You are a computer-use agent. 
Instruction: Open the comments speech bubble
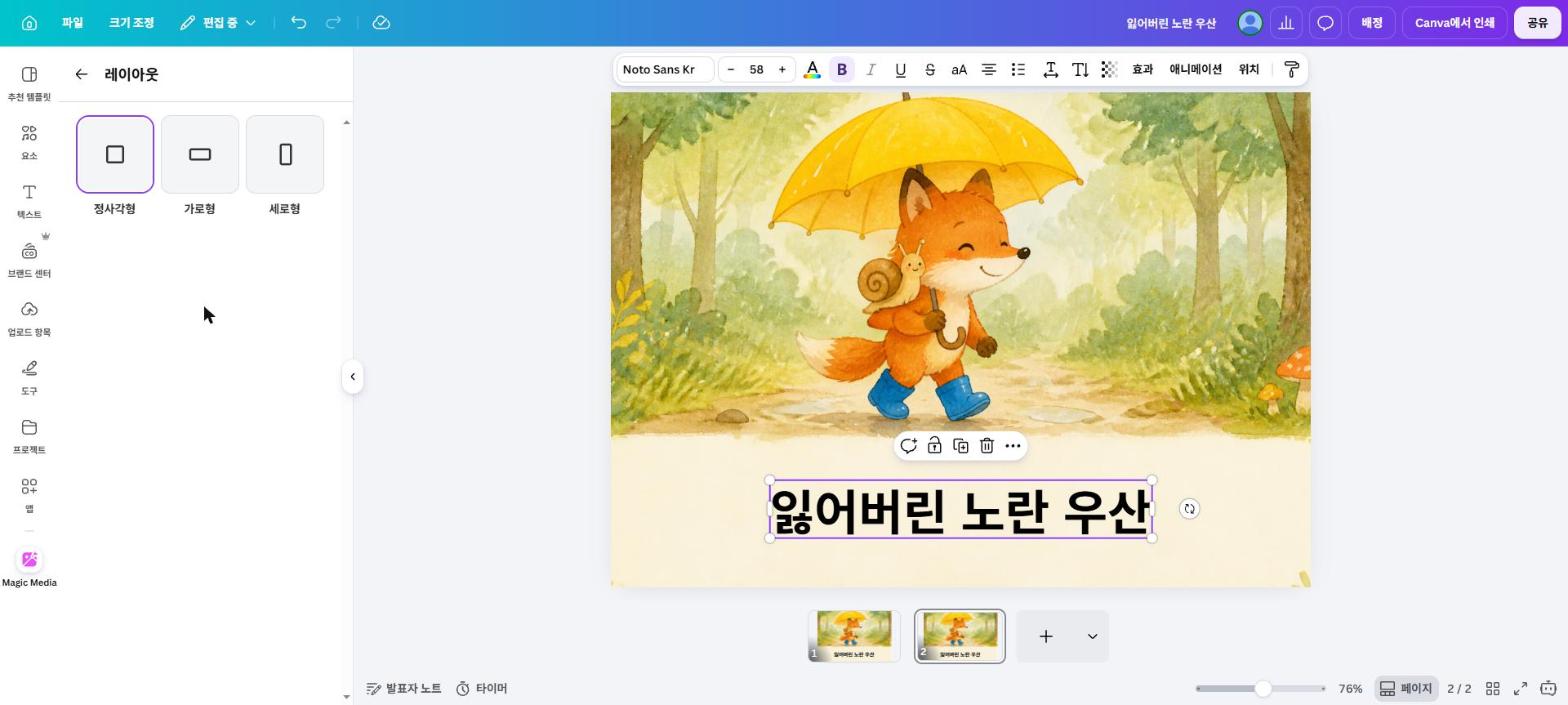click(x=1325, y=23)
